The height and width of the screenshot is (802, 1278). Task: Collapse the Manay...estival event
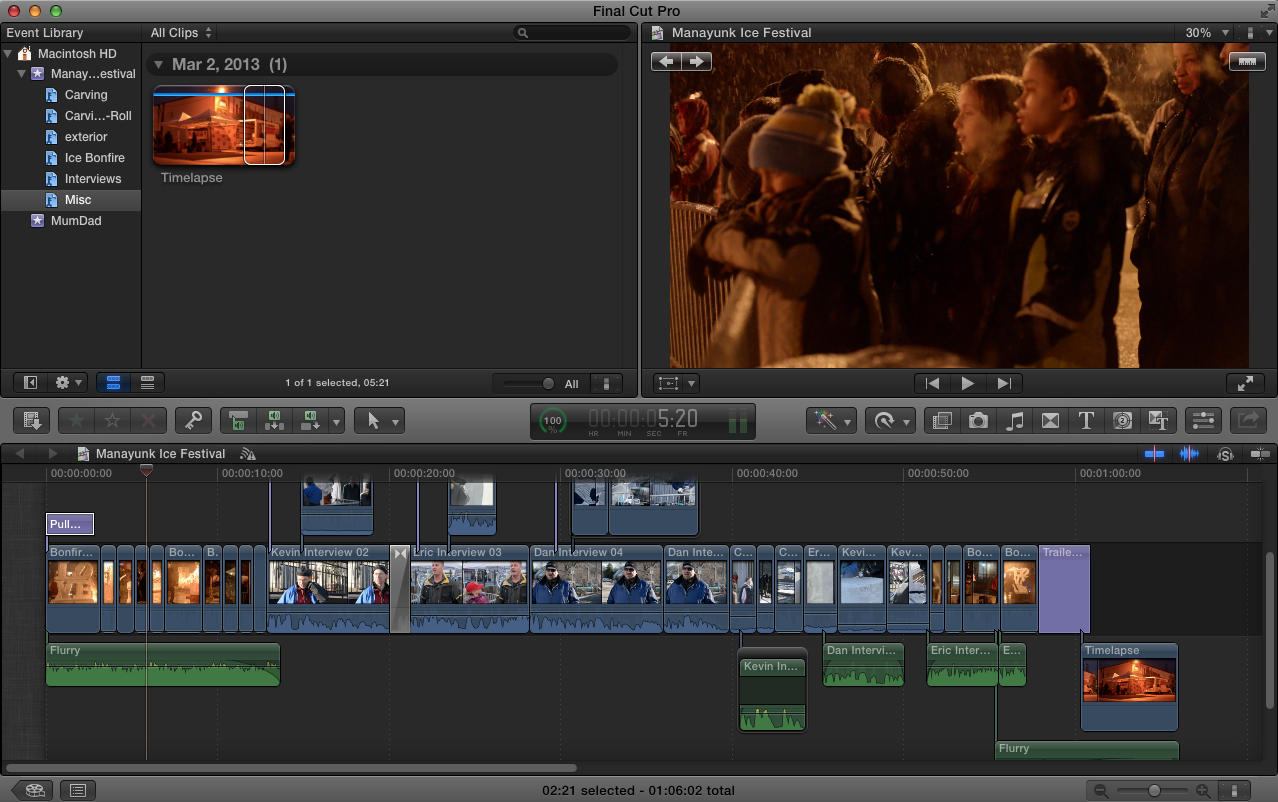tap(21, 74)
